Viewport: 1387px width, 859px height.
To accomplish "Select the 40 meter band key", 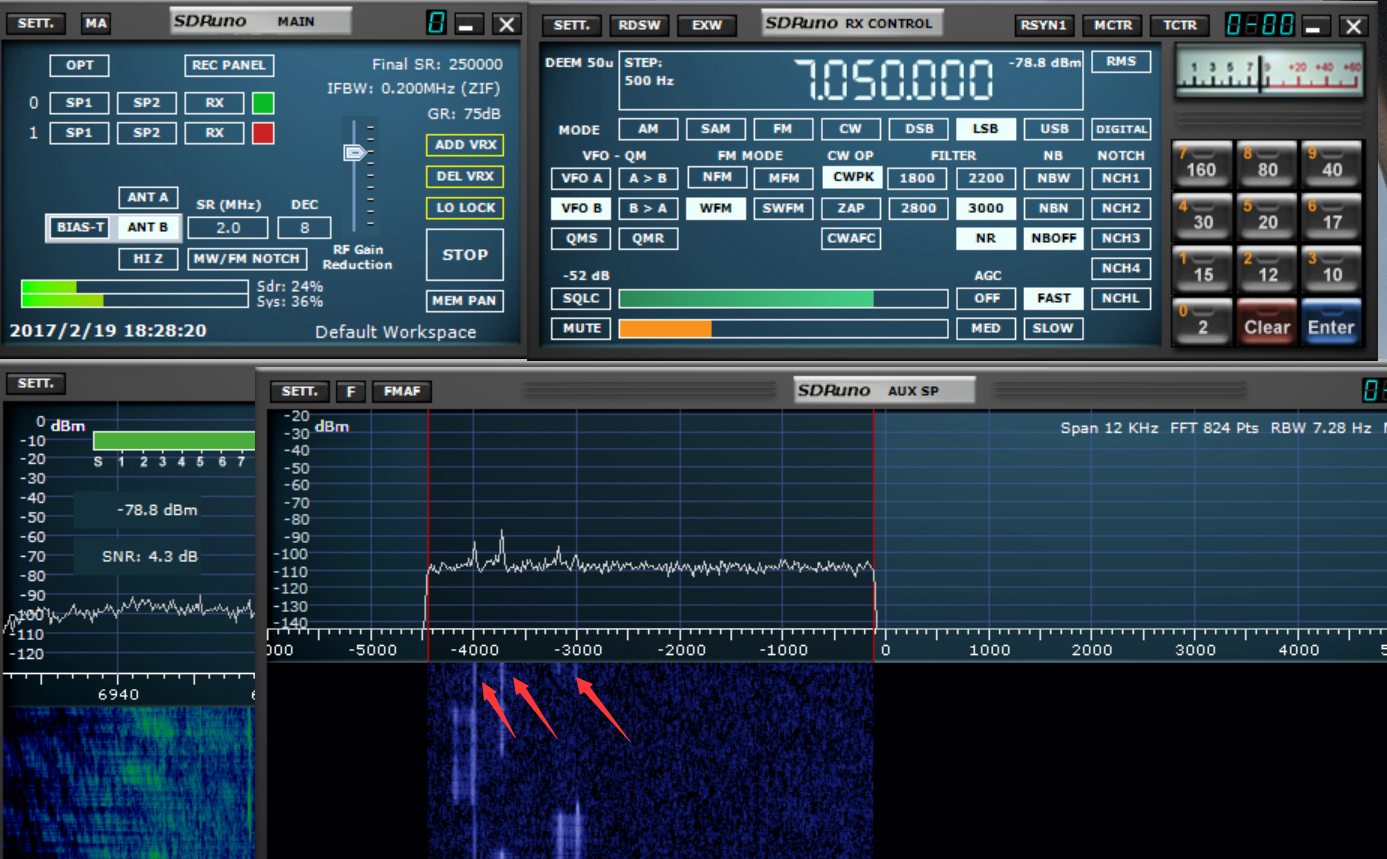I will click(1332, 163).
